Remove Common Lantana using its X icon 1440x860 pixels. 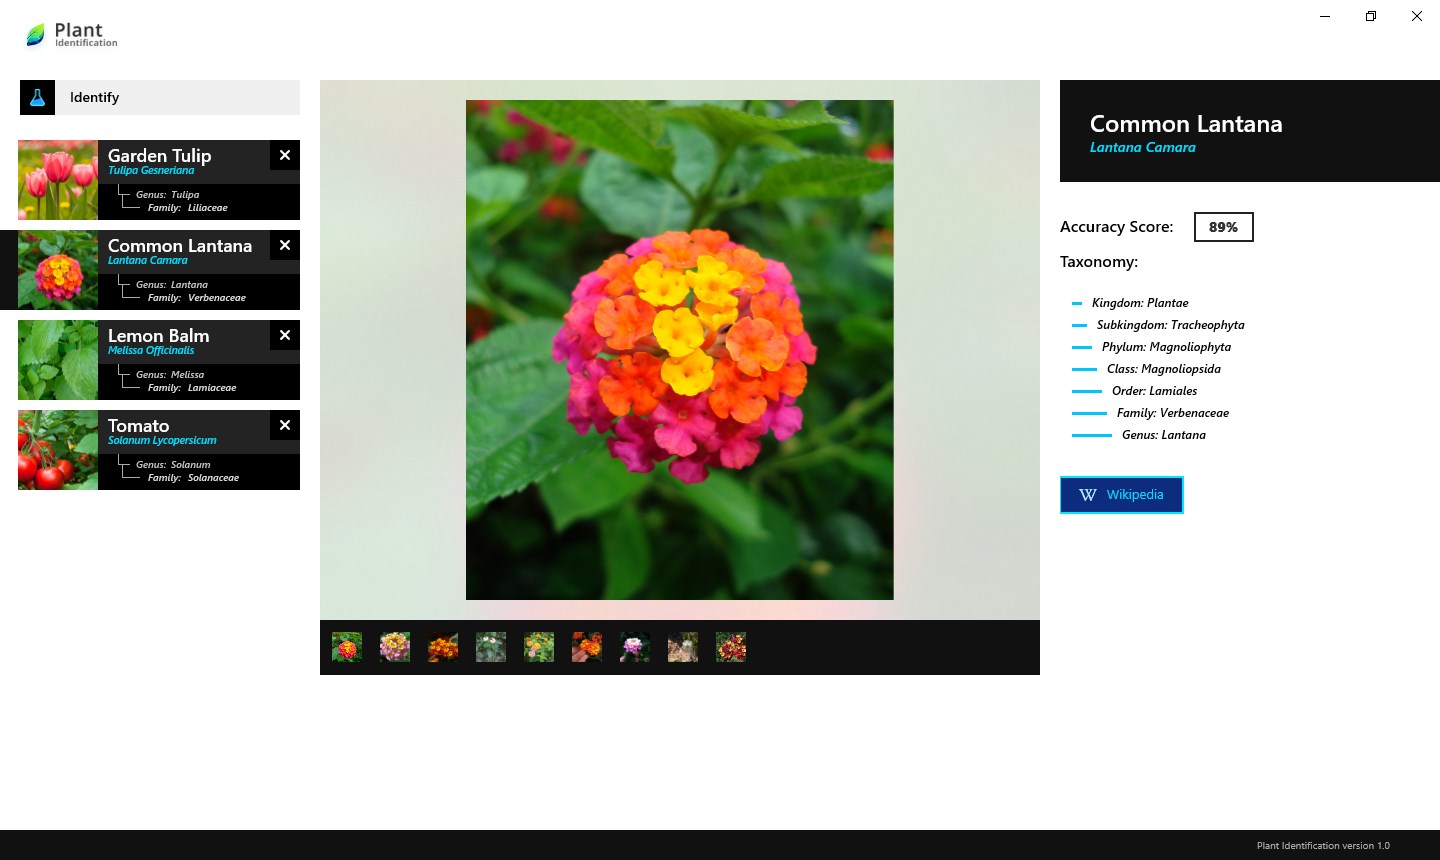[284, 245]
